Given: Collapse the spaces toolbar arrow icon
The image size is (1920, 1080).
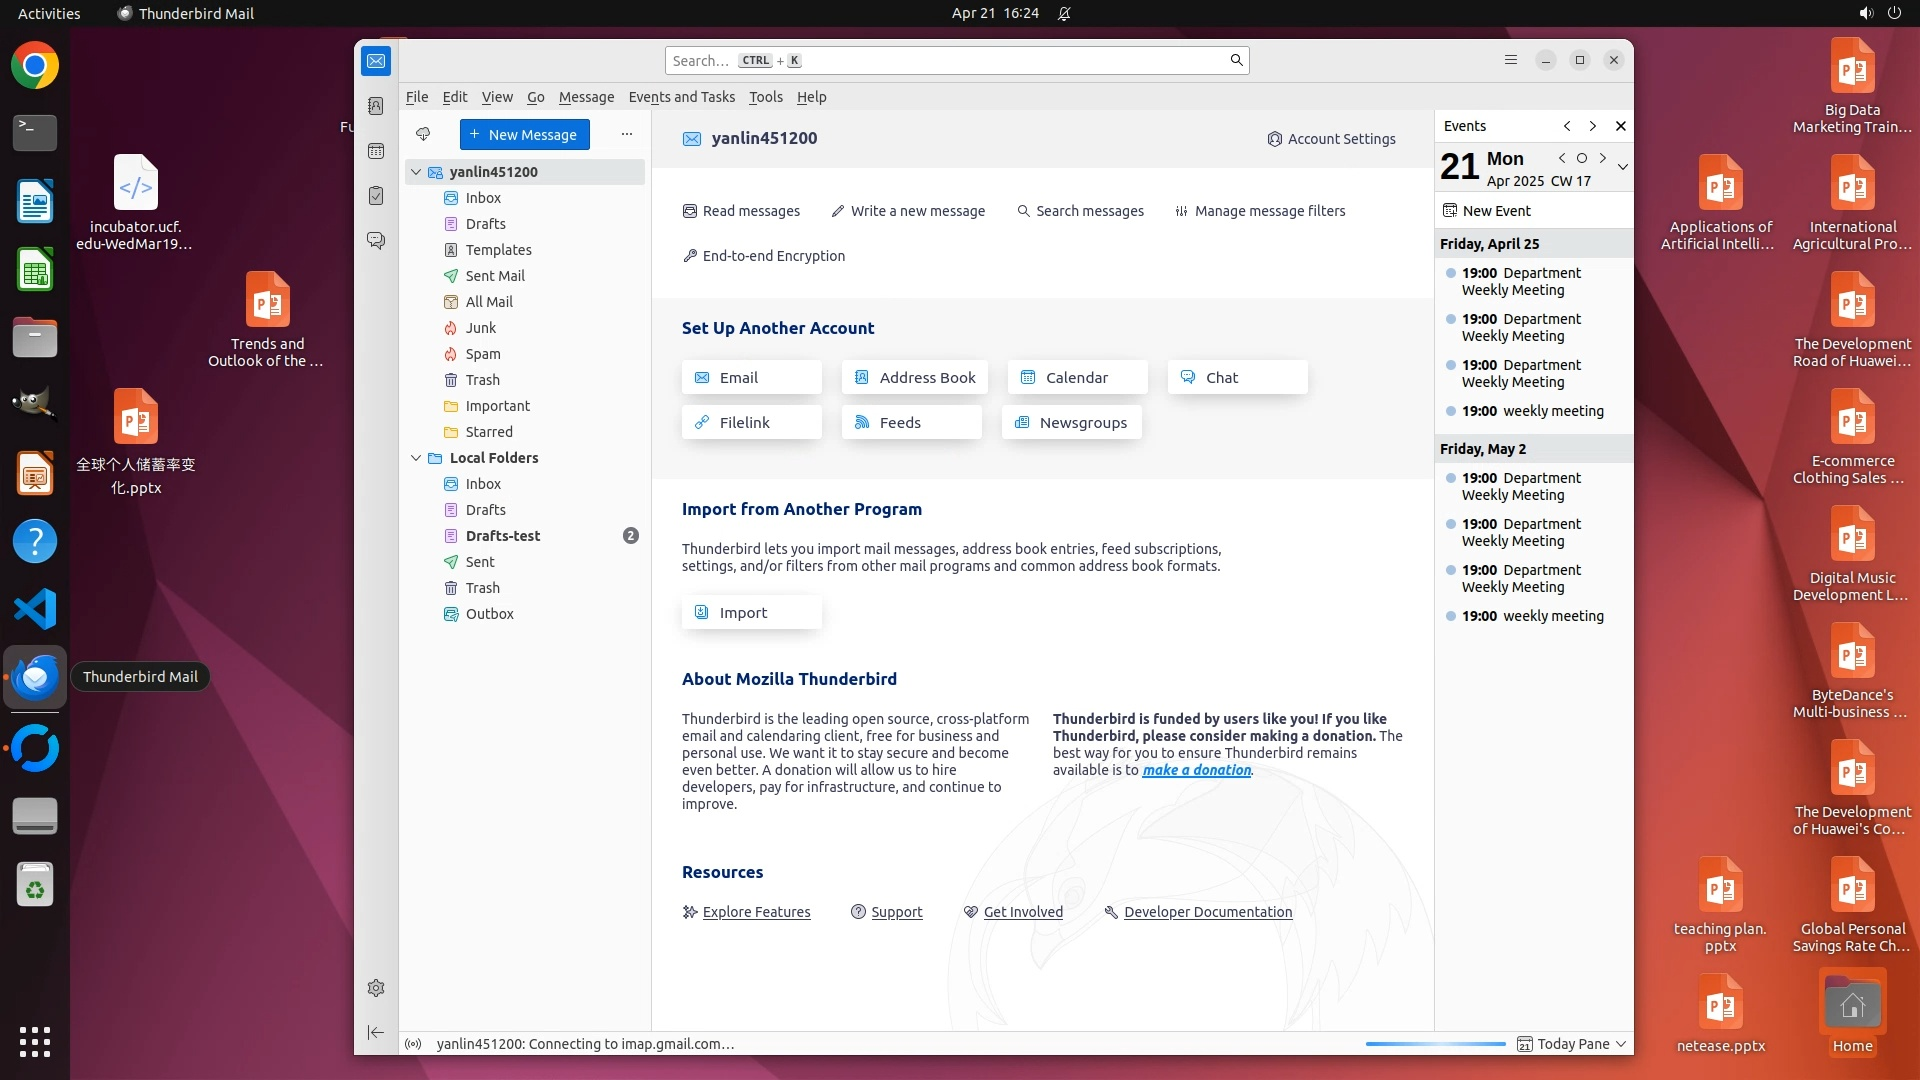Looking at the screenshot, I should coord(376,1033).
